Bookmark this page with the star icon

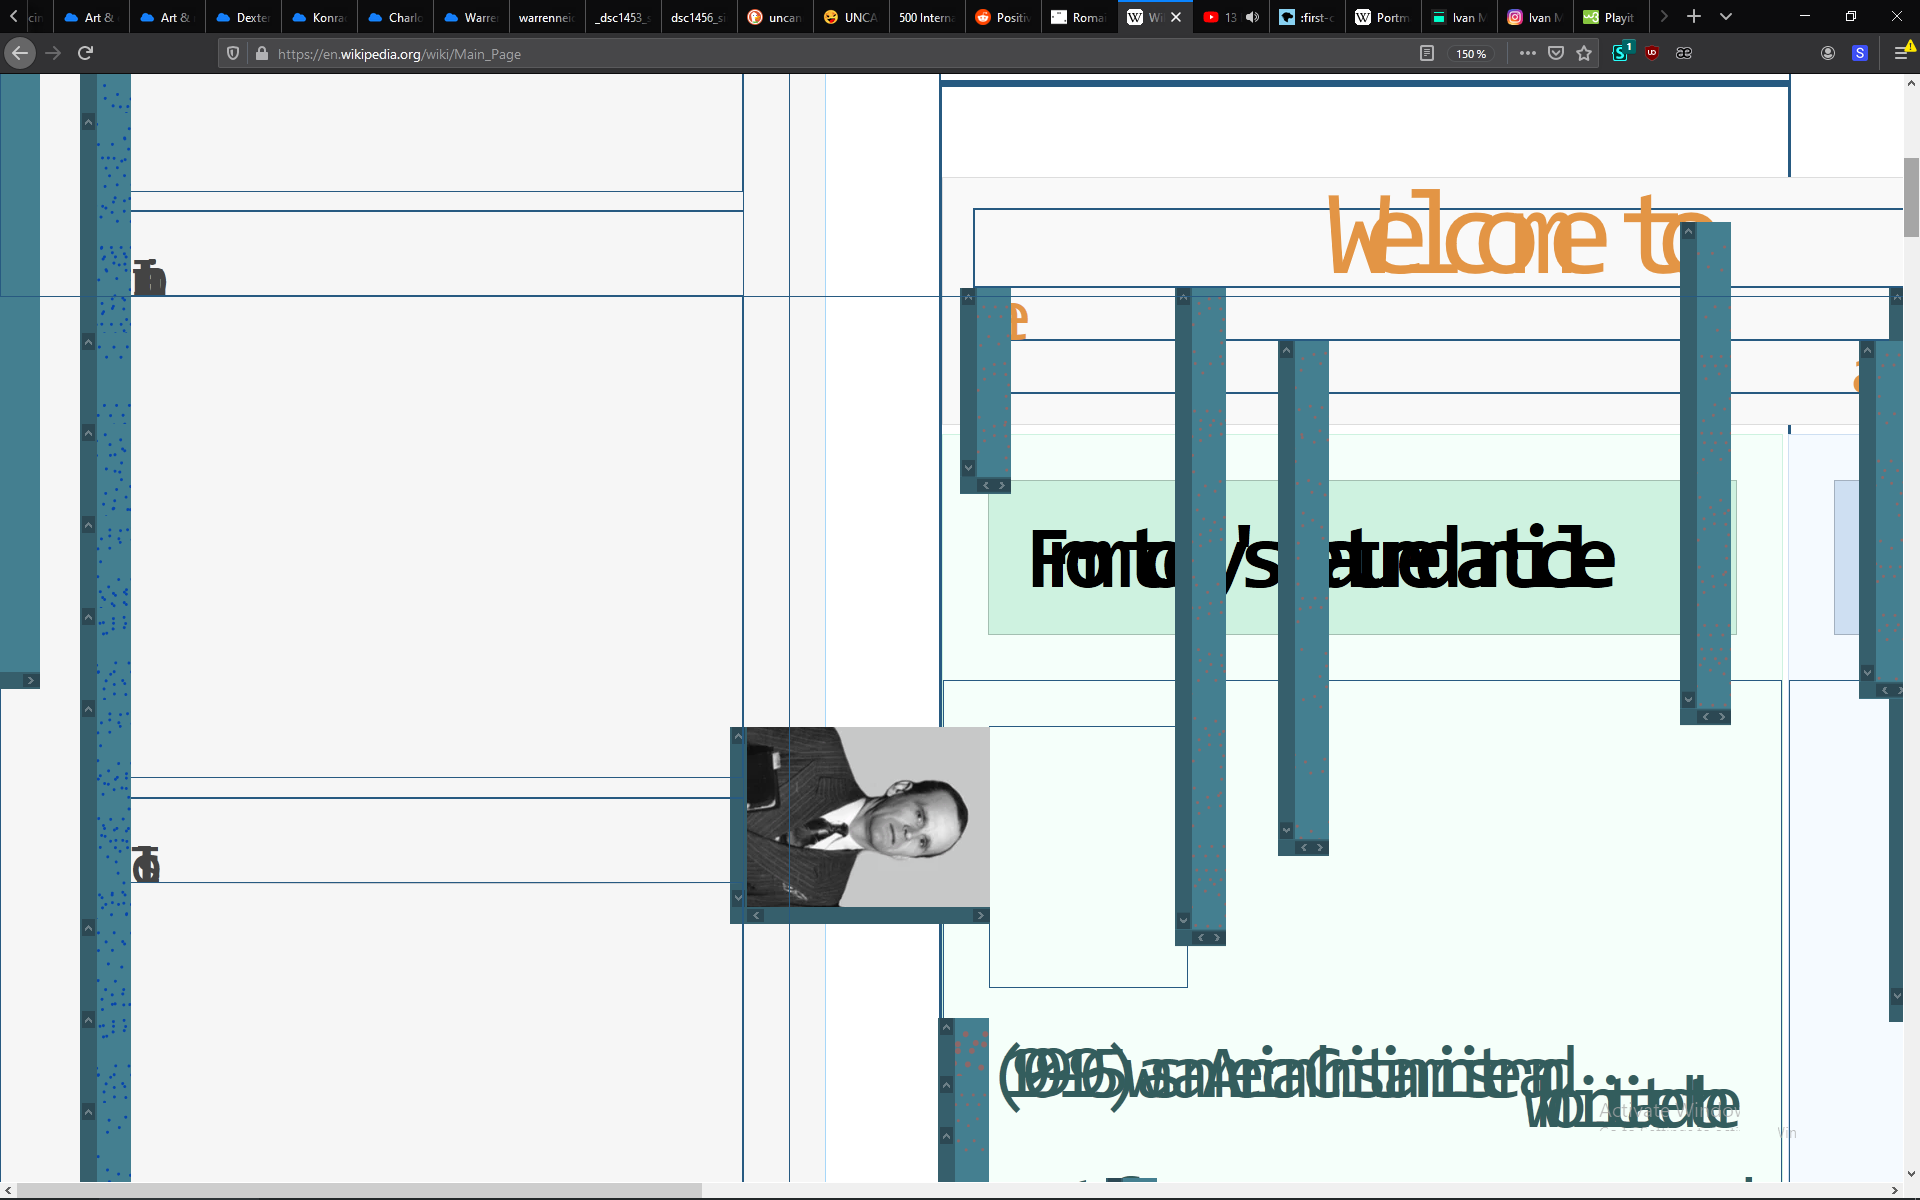(1585, 53)
